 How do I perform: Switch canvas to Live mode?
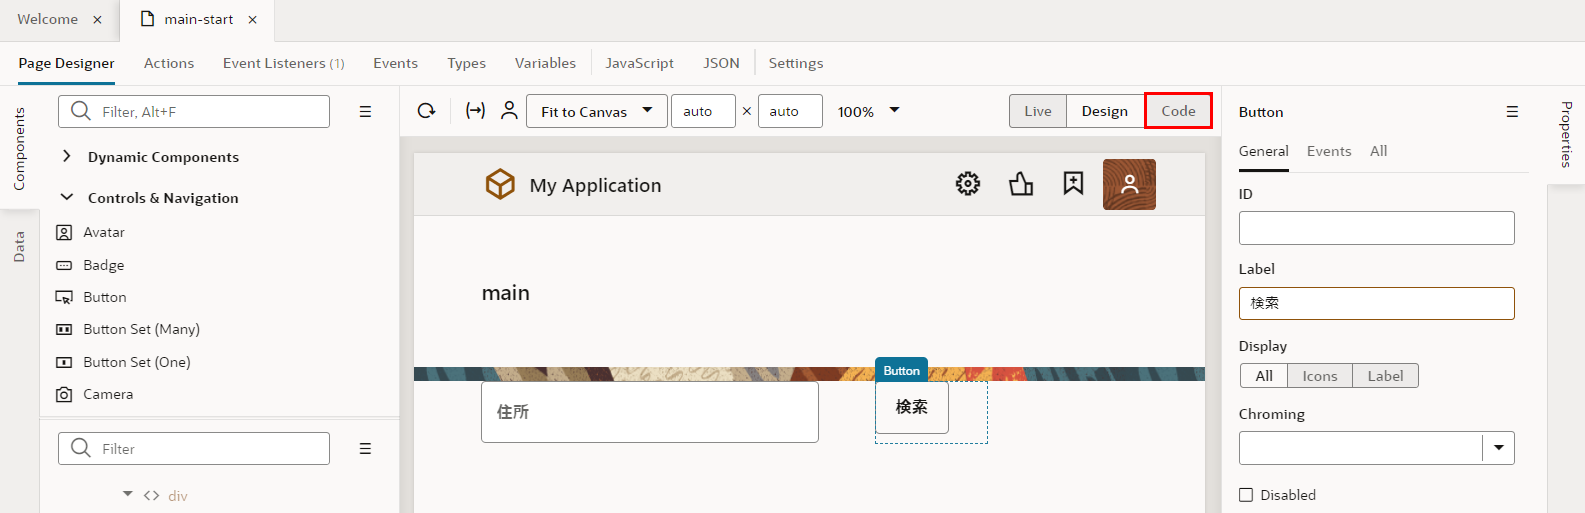click(1037, 111)
